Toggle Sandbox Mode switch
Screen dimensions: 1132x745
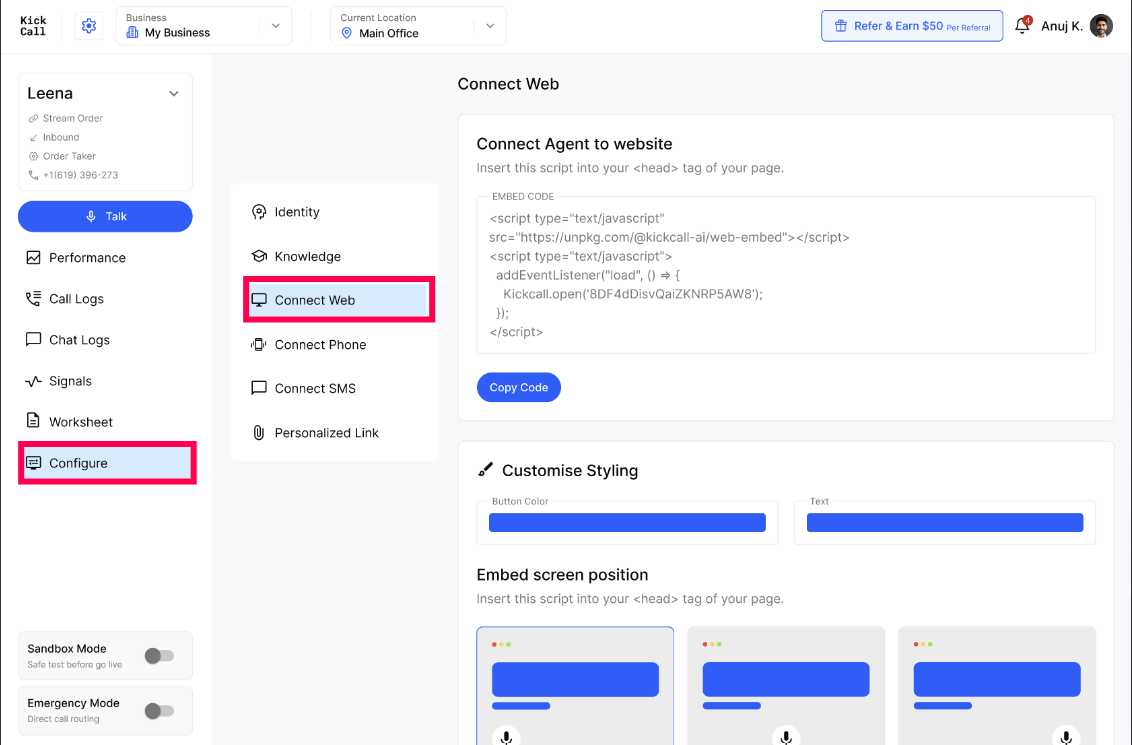click(159, 655)
